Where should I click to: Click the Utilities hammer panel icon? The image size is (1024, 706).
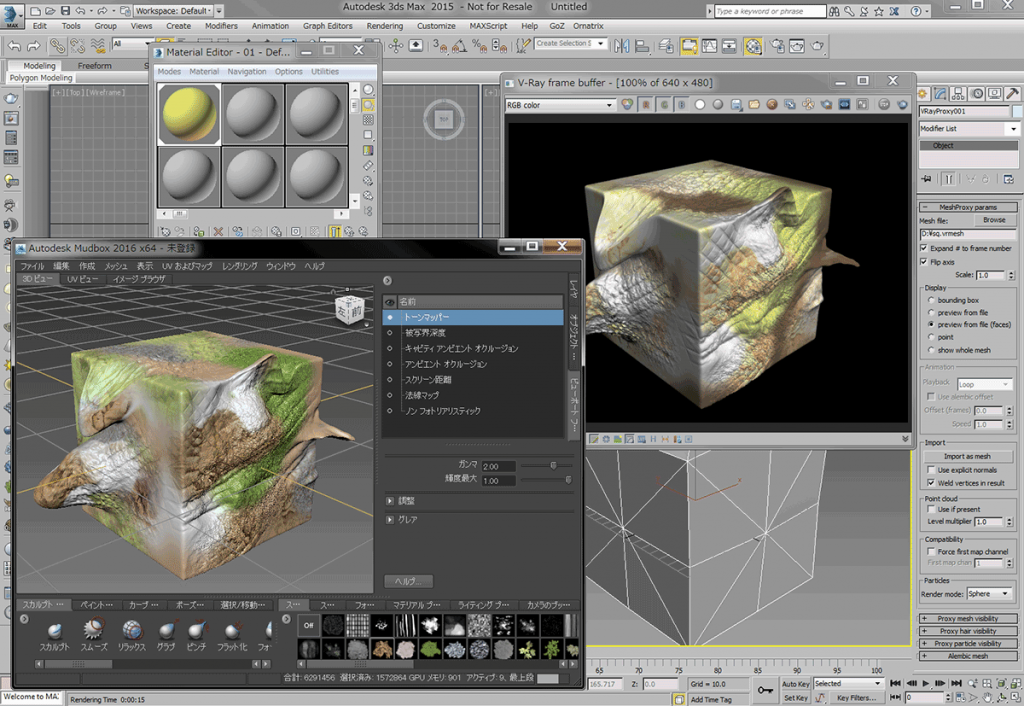1011,93
